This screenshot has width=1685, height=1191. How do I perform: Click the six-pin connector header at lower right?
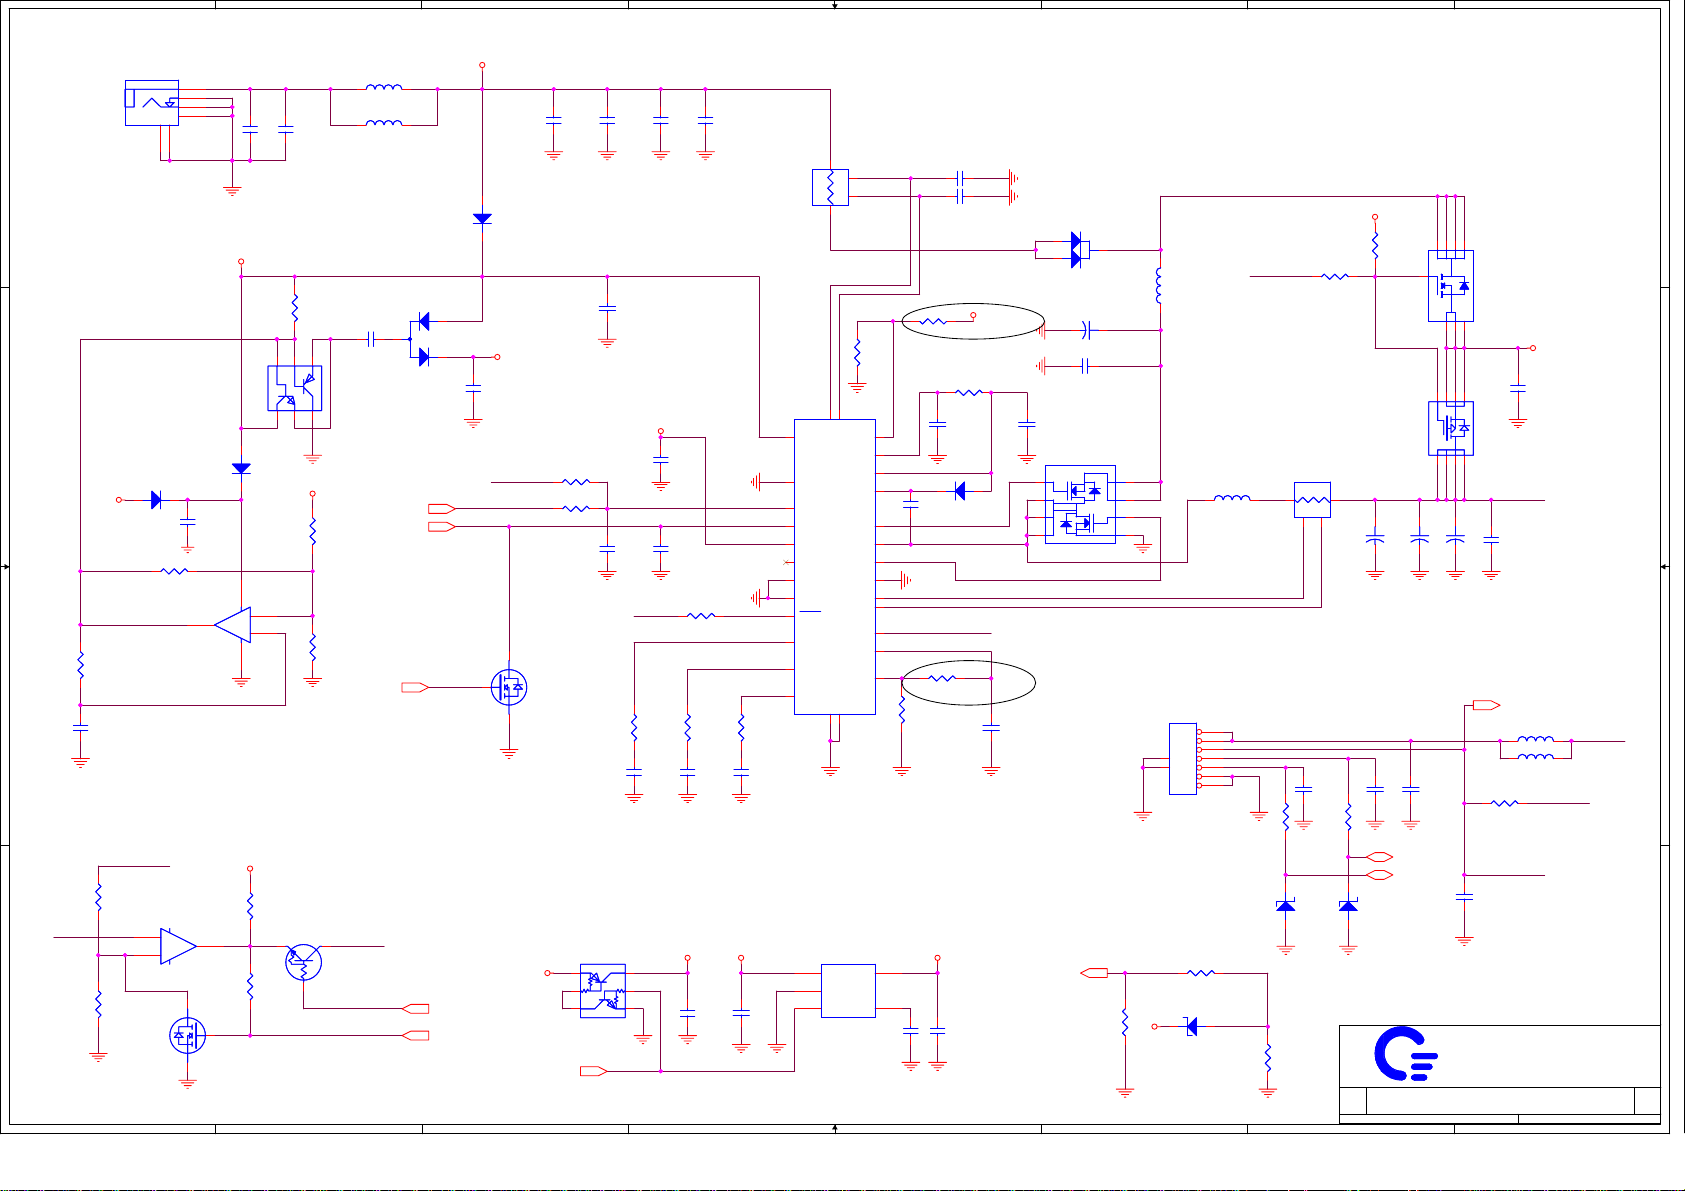coord(1182,759)
